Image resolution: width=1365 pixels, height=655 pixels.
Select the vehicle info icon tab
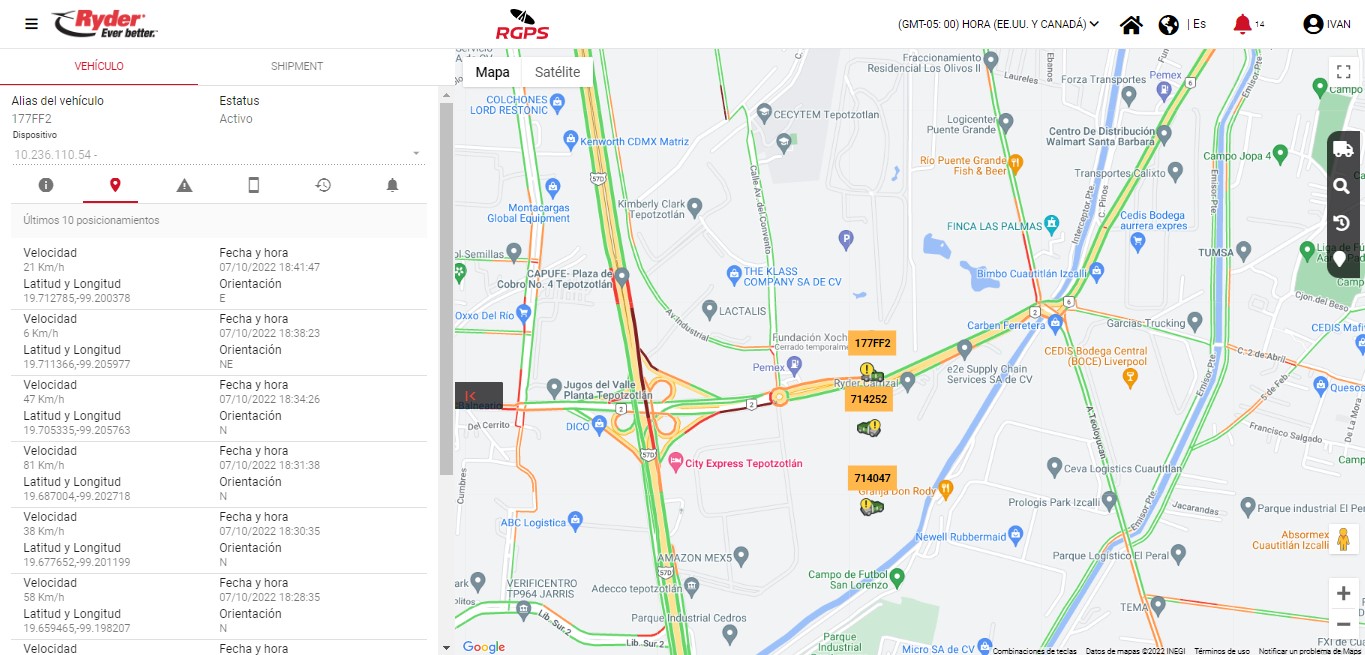click(x=46, y=185)
